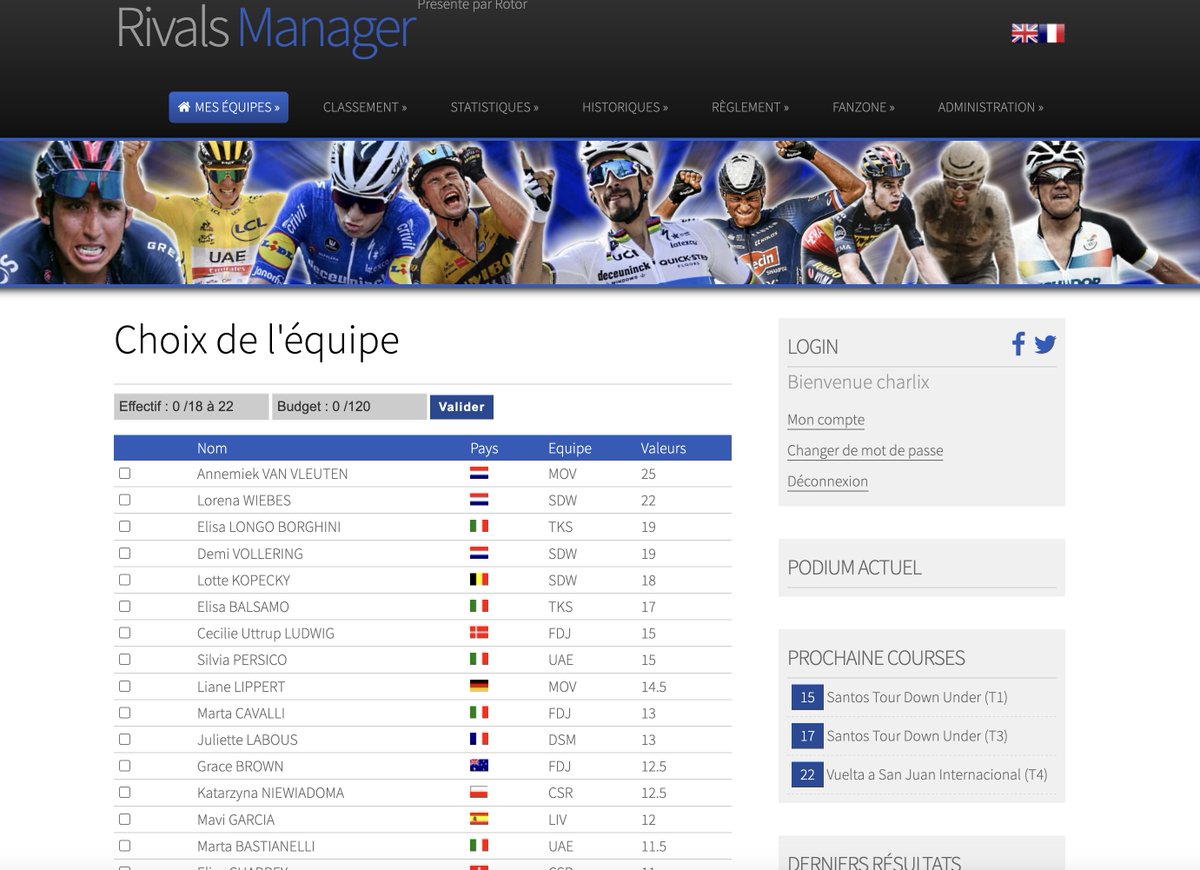Click the value 14.5 in LIPPERT row
The image size is (1200, 870).
click(x=654, y=687)
